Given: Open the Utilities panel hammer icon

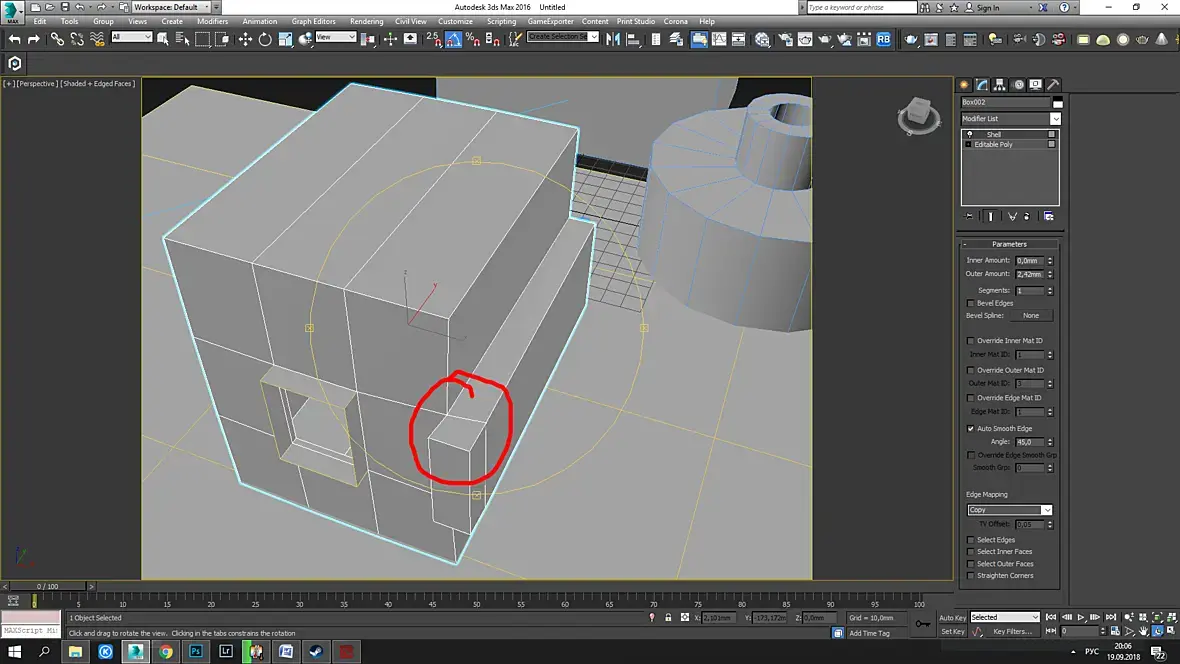Looking at the screenshot, I should 1054,84.
